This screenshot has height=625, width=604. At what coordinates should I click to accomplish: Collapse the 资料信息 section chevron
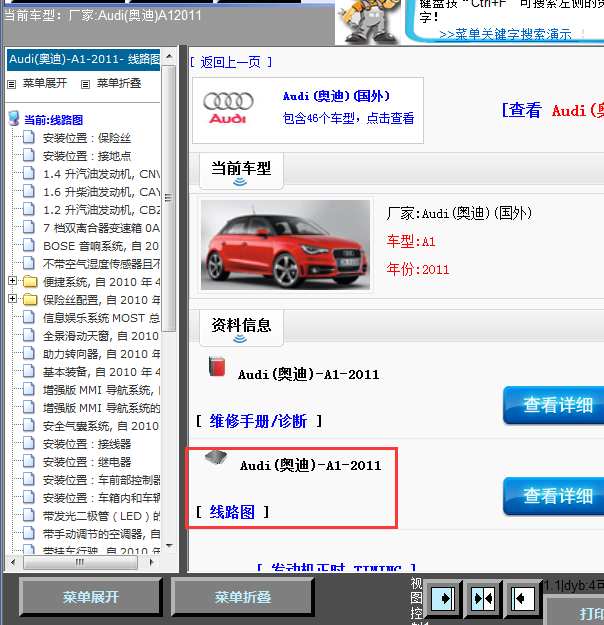pos(240,339)
